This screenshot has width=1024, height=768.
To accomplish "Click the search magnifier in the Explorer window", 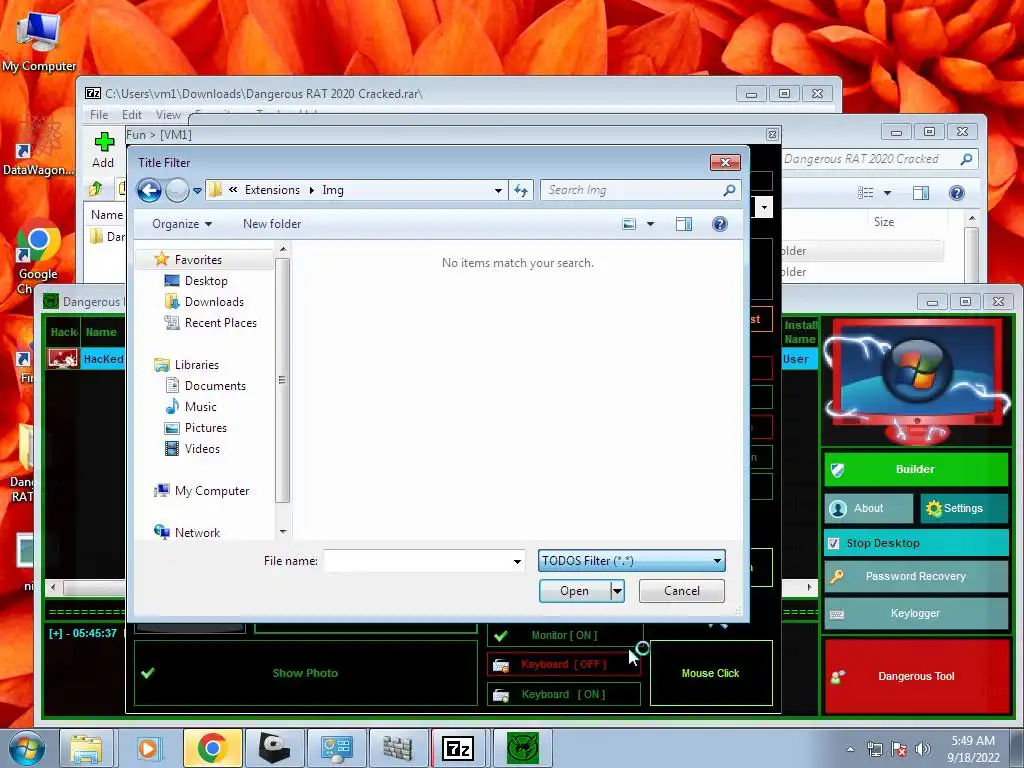I will pos(967,159).
